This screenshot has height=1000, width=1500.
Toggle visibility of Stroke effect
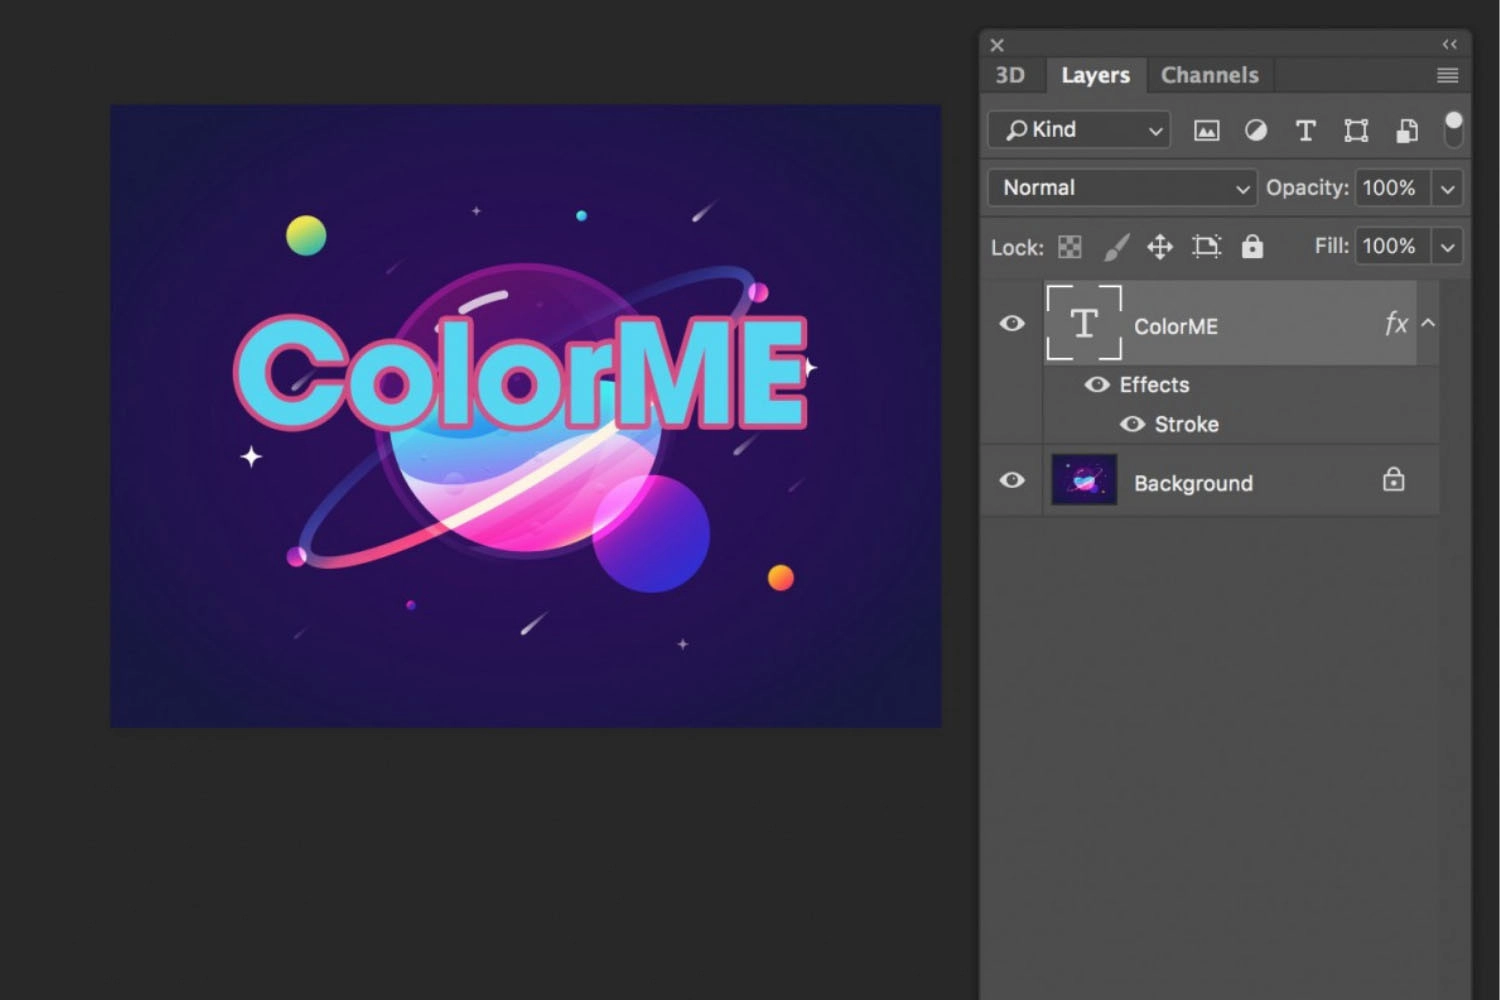click(x=1132, y=424)
